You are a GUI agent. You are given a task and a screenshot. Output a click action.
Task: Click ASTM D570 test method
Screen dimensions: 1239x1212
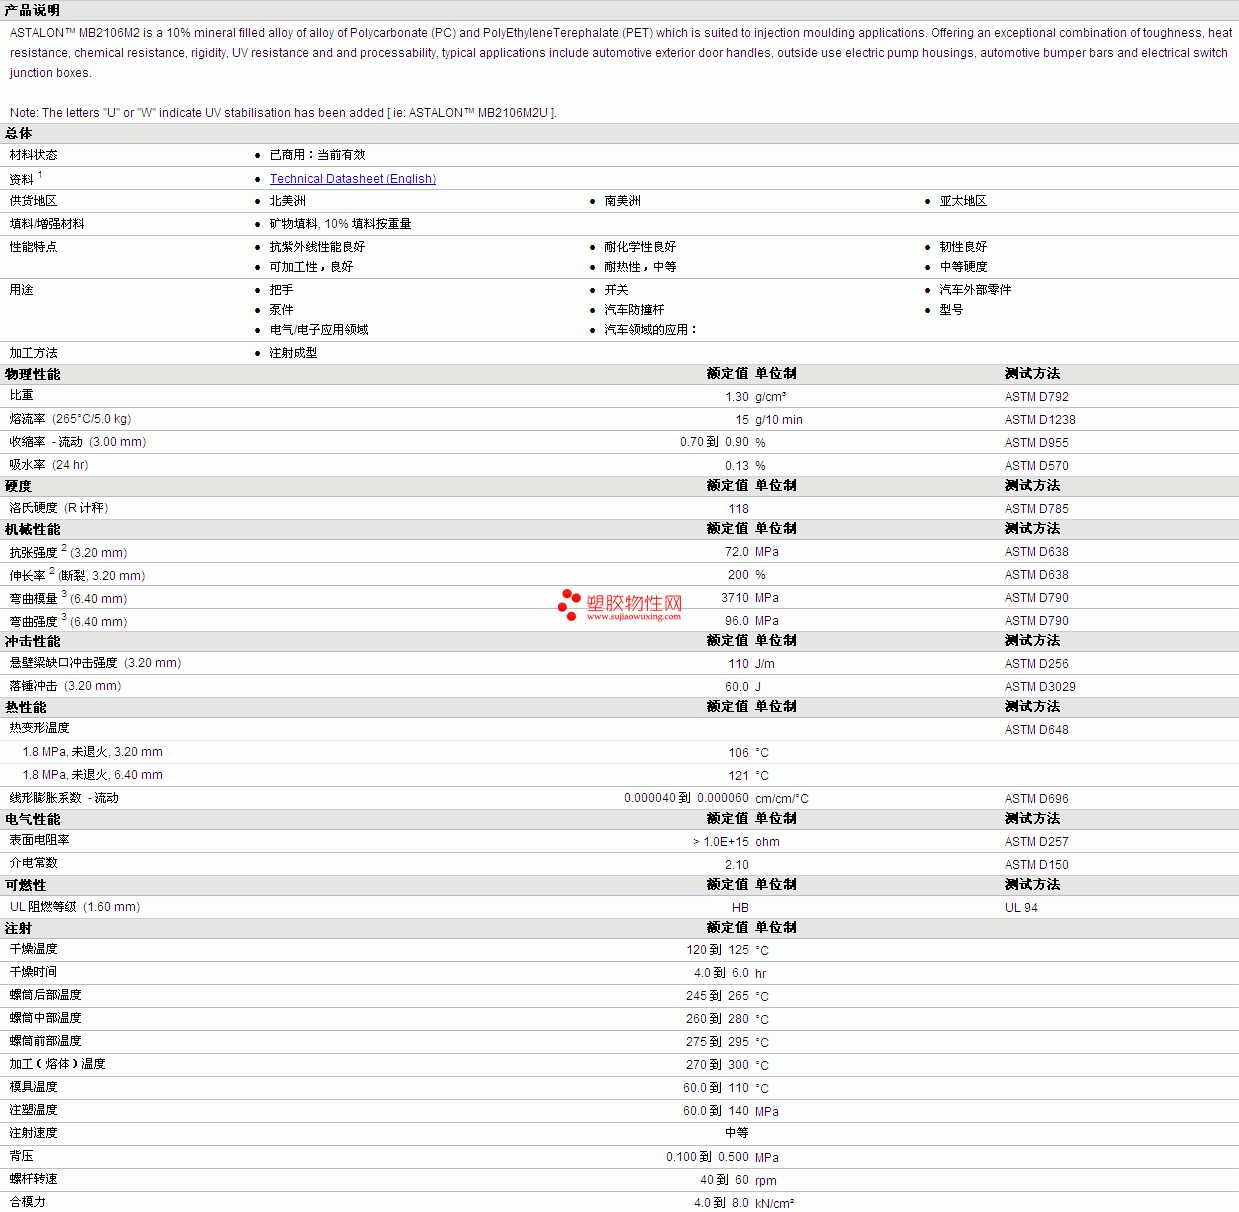tap(1036, 466)
